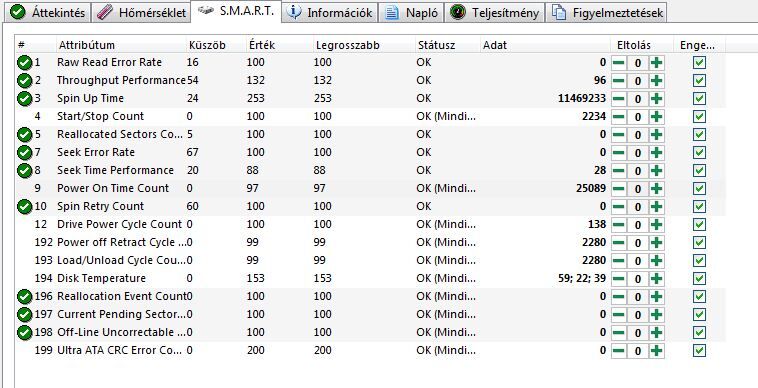
Task: Toggle enable checkbox for Start/Stop Count
Action: click(699, 116)
